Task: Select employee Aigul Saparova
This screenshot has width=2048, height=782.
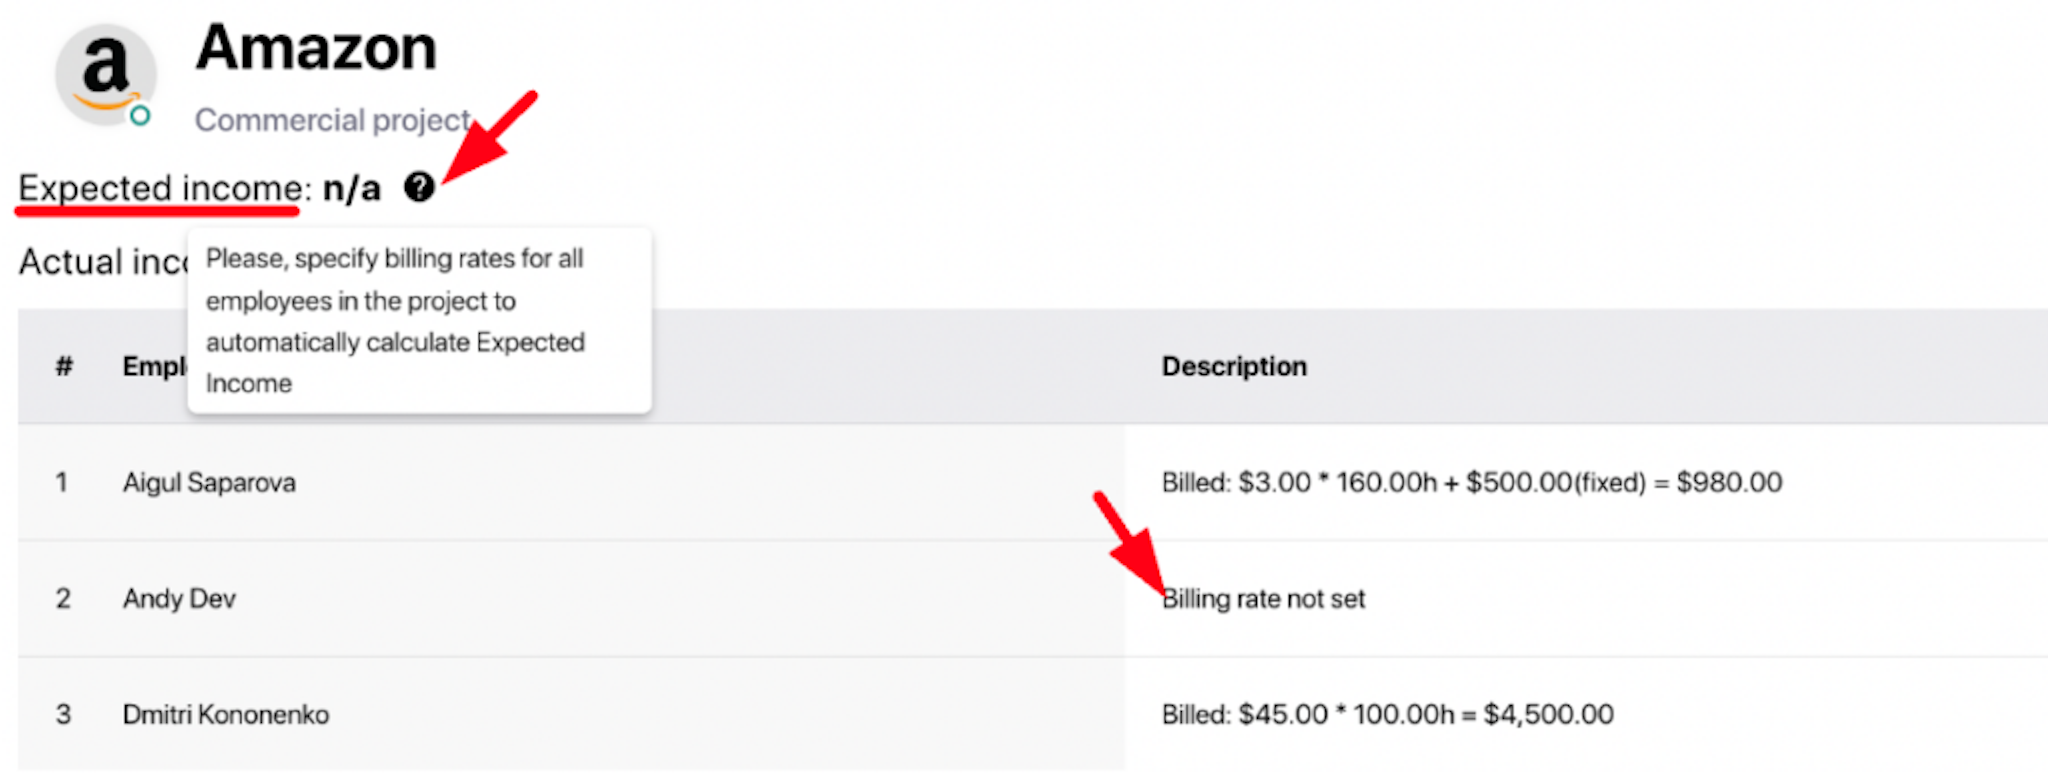Action: pyautogui.click(x=209, y=482)
